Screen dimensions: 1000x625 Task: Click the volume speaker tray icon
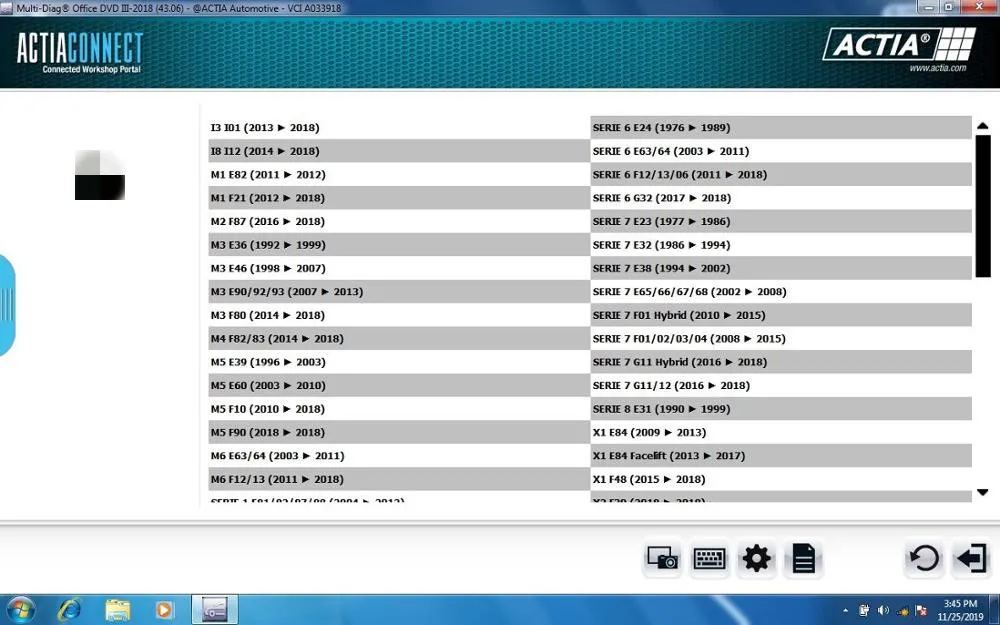883,610
